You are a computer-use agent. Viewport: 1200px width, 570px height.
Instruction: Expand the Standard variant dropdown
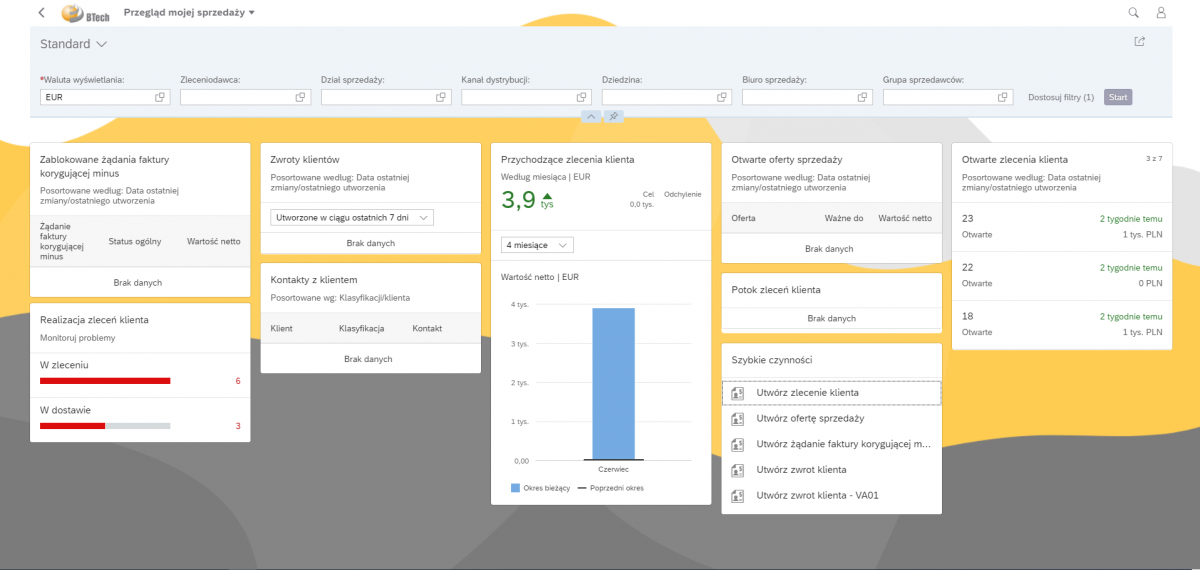[x=102, y=44]
